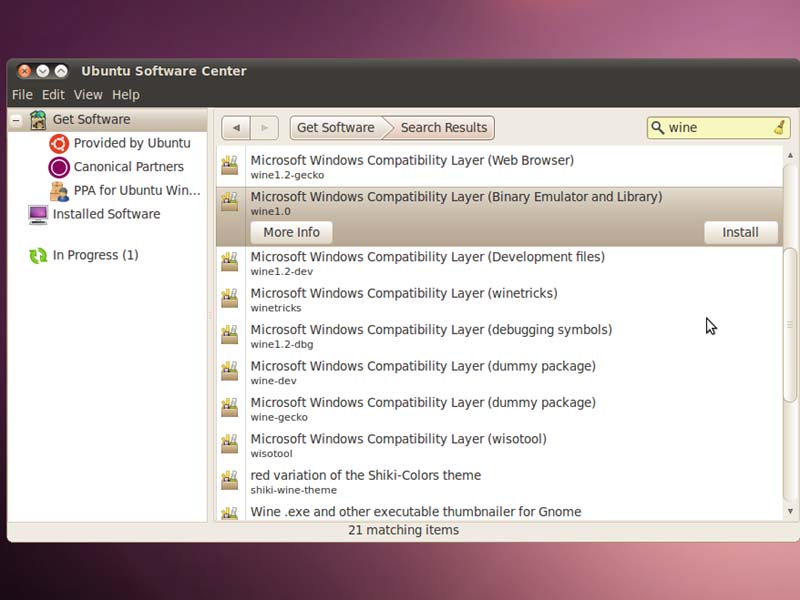
Task: Go back with the left arrow button
Action: click(x=236, y=128)
